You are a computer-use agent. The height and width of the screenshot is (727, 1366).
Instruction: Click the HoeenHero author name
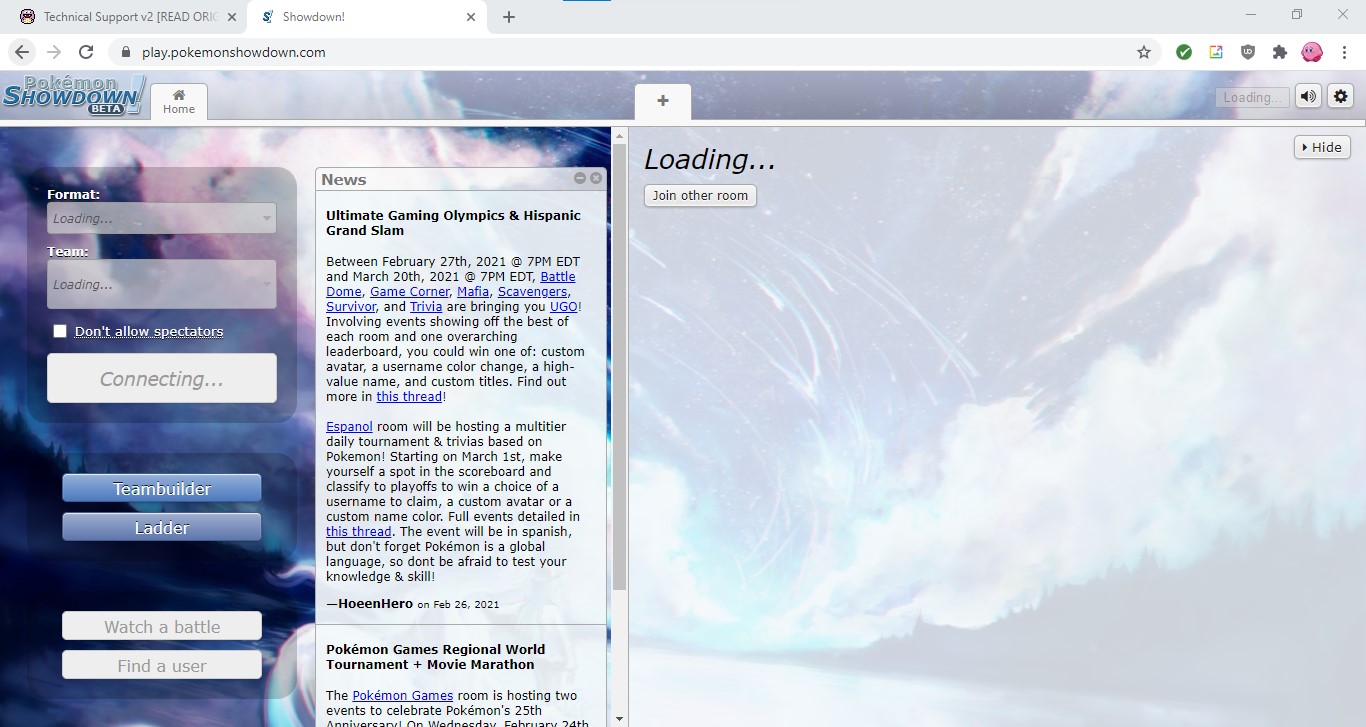(x=375, y=603)
